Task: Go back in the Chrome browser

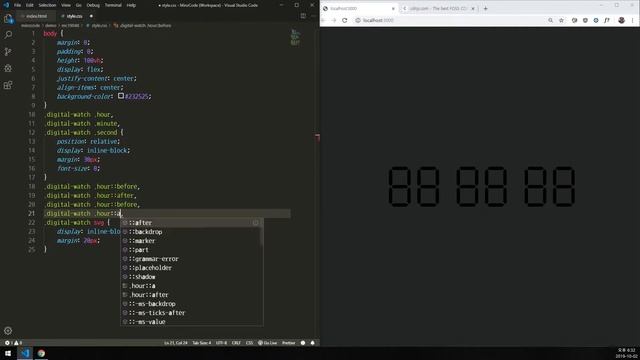Action: (323, 20)
